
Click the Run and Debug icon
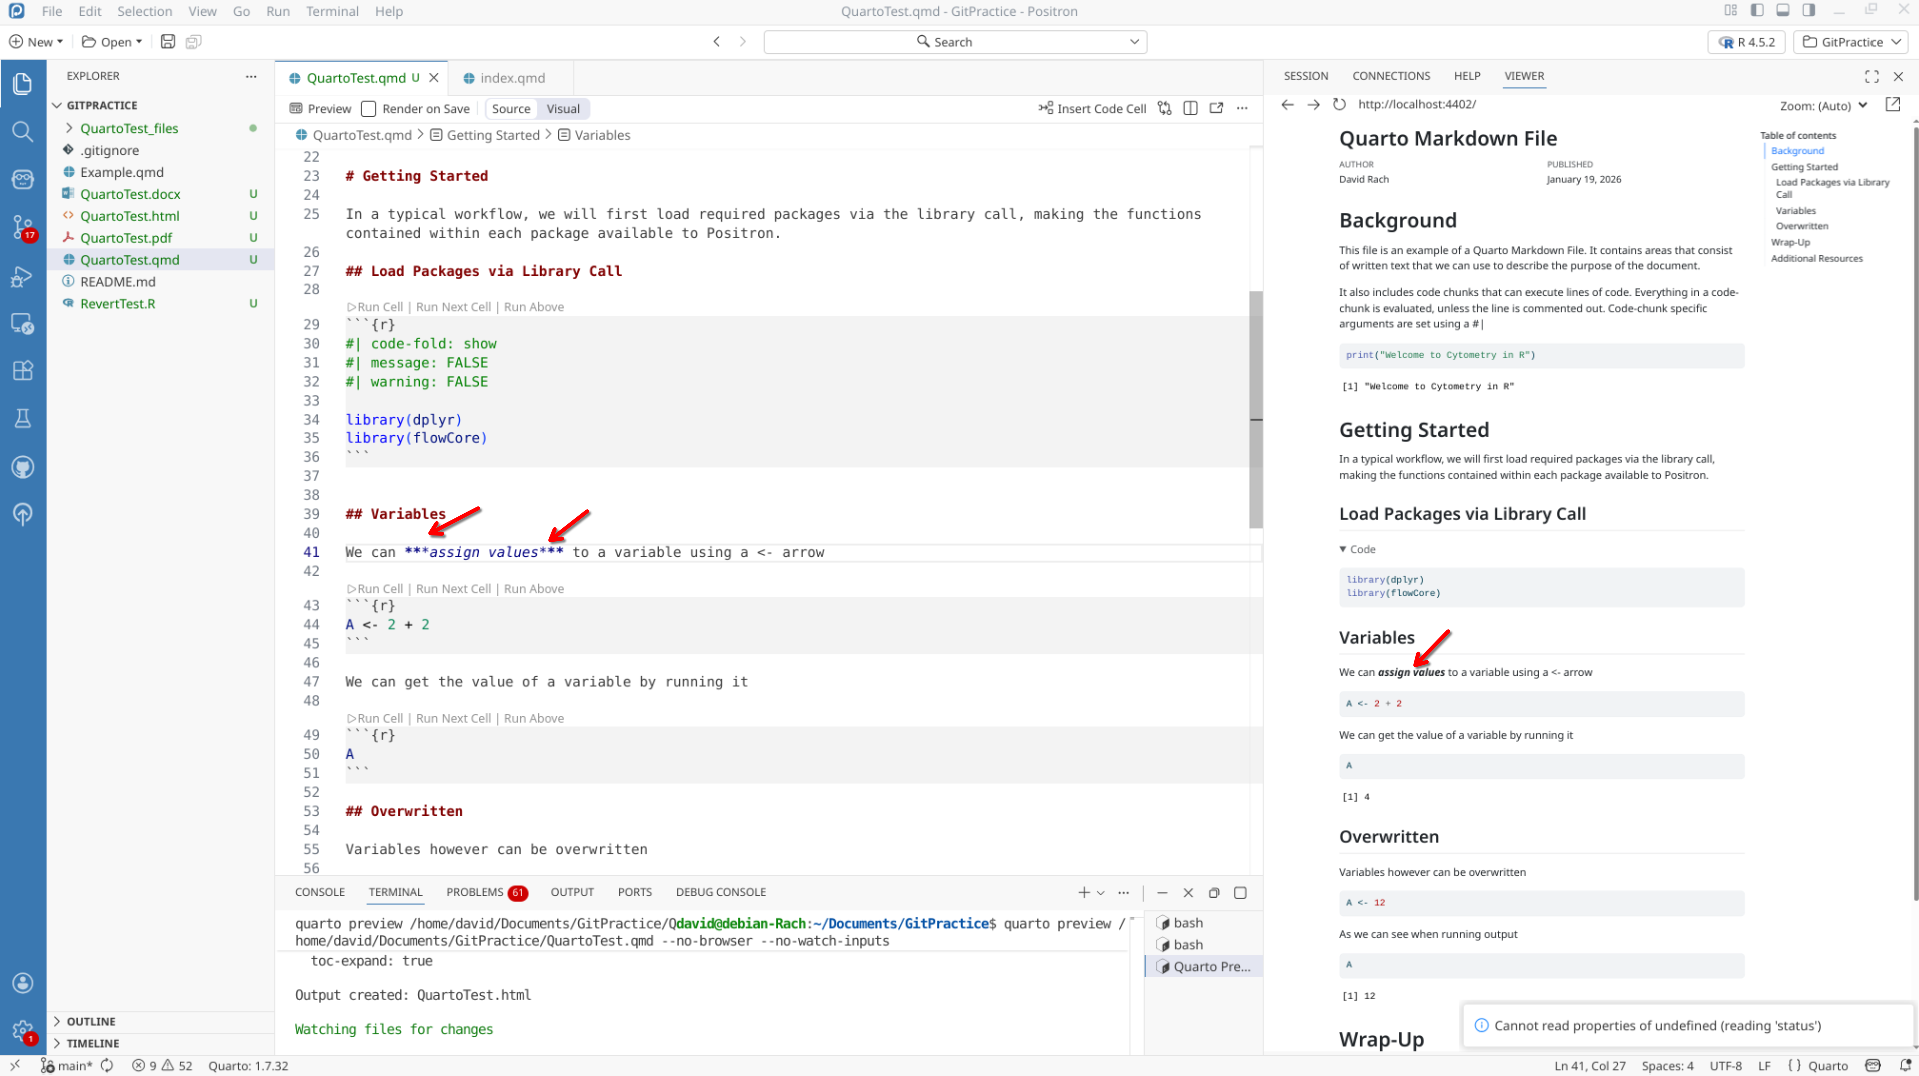(22, 277)
